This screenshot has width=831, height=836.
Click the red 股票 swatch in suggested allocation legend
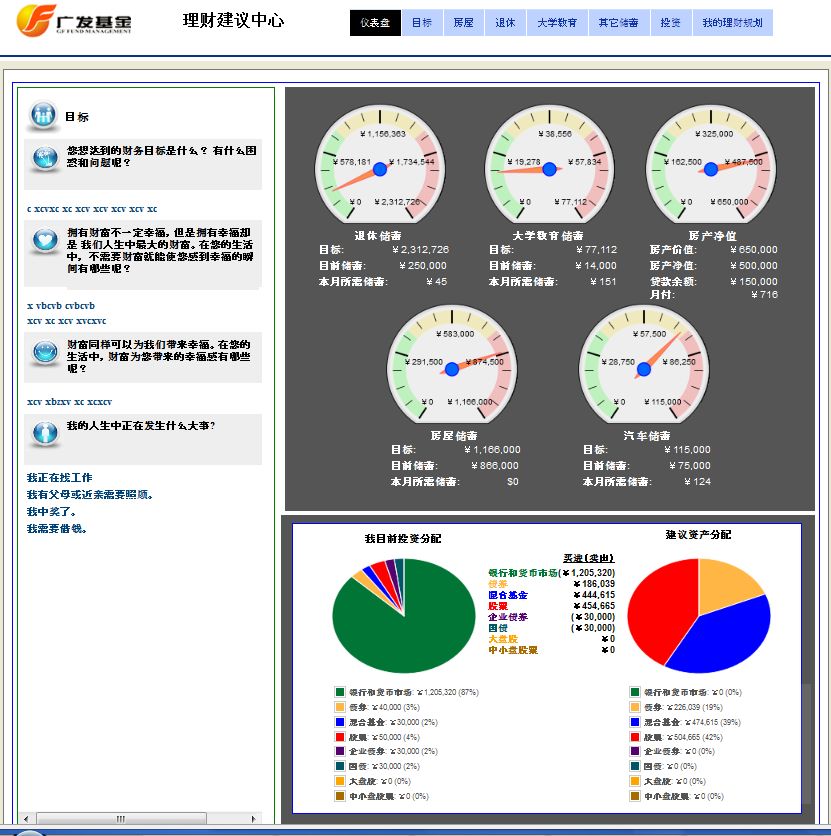coord(635,736)
